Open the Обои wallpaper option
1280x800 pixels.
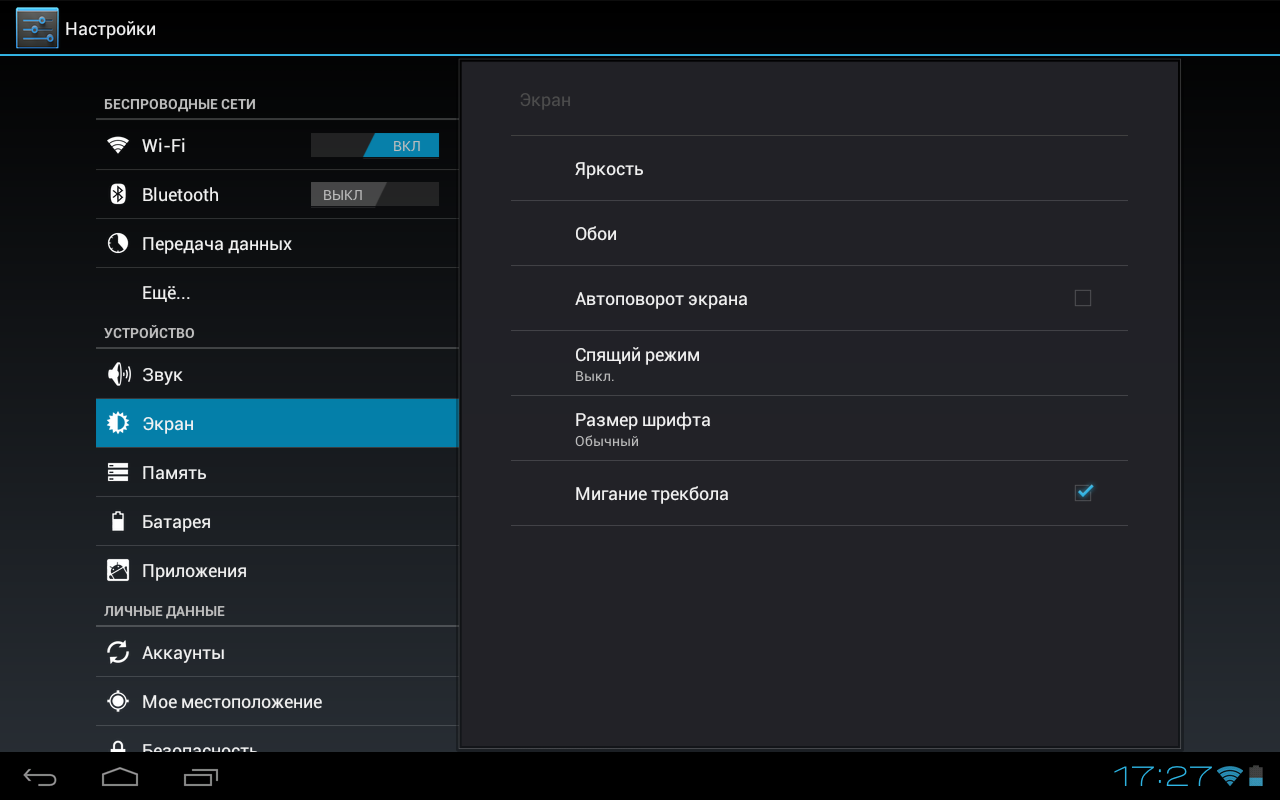tap(819, 233)
